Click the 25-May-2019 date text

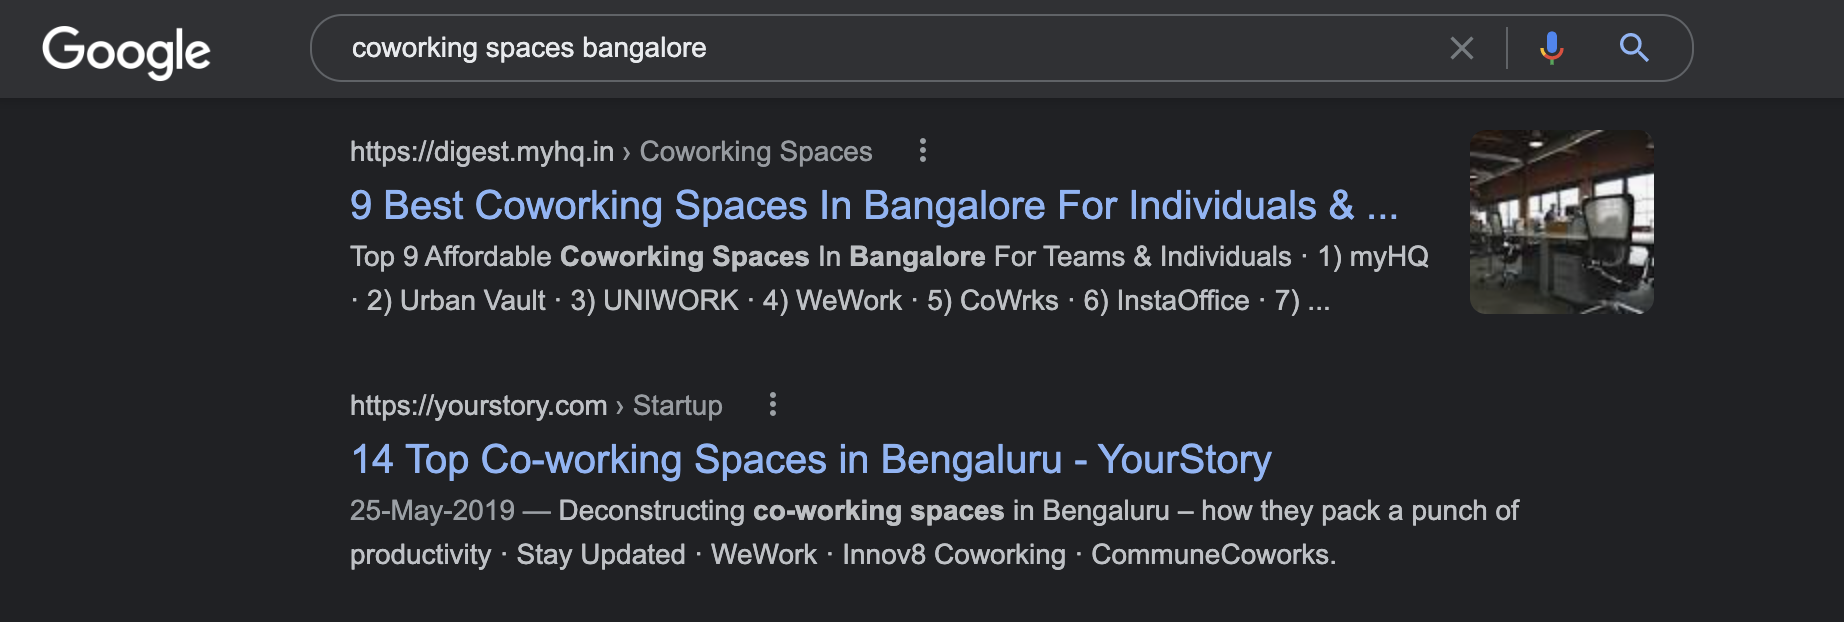tap(432, 510)
